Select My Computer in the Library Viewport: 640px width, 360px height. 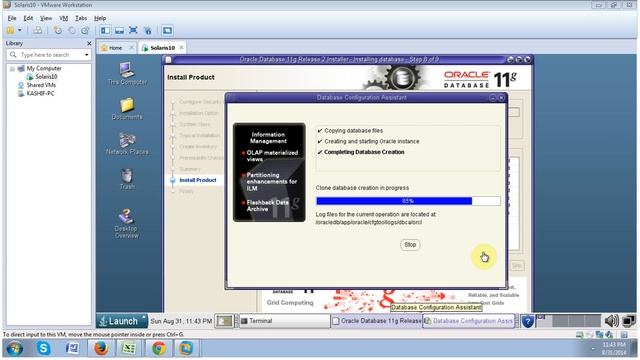pyautogui.click(x=44, y=68)
